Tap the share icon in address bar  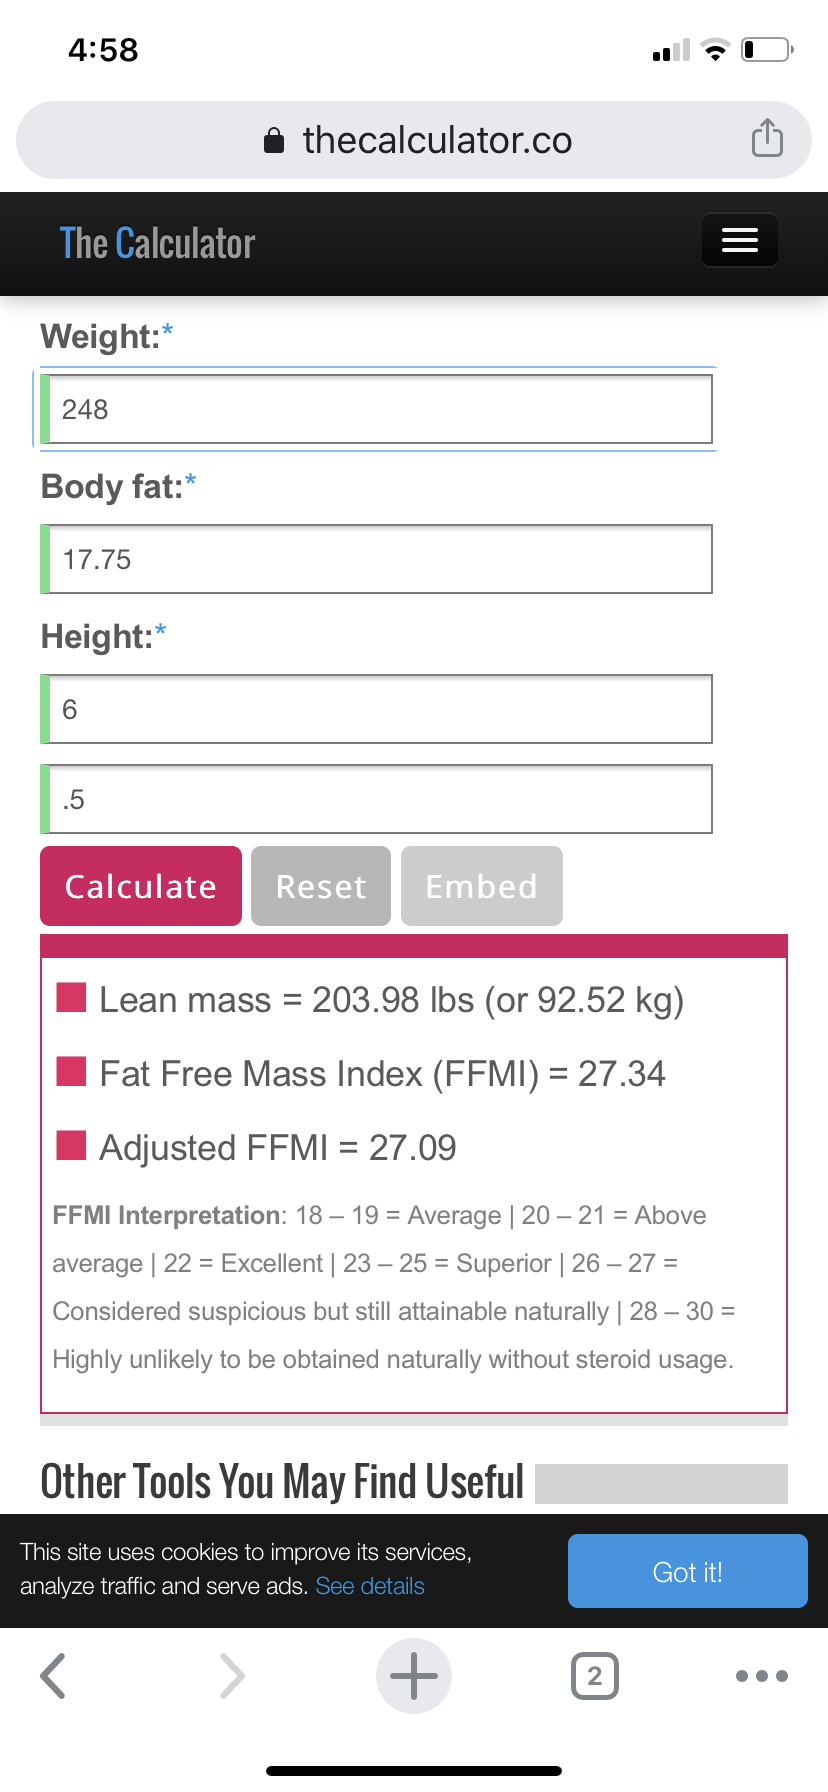click(x=767, y=138)
